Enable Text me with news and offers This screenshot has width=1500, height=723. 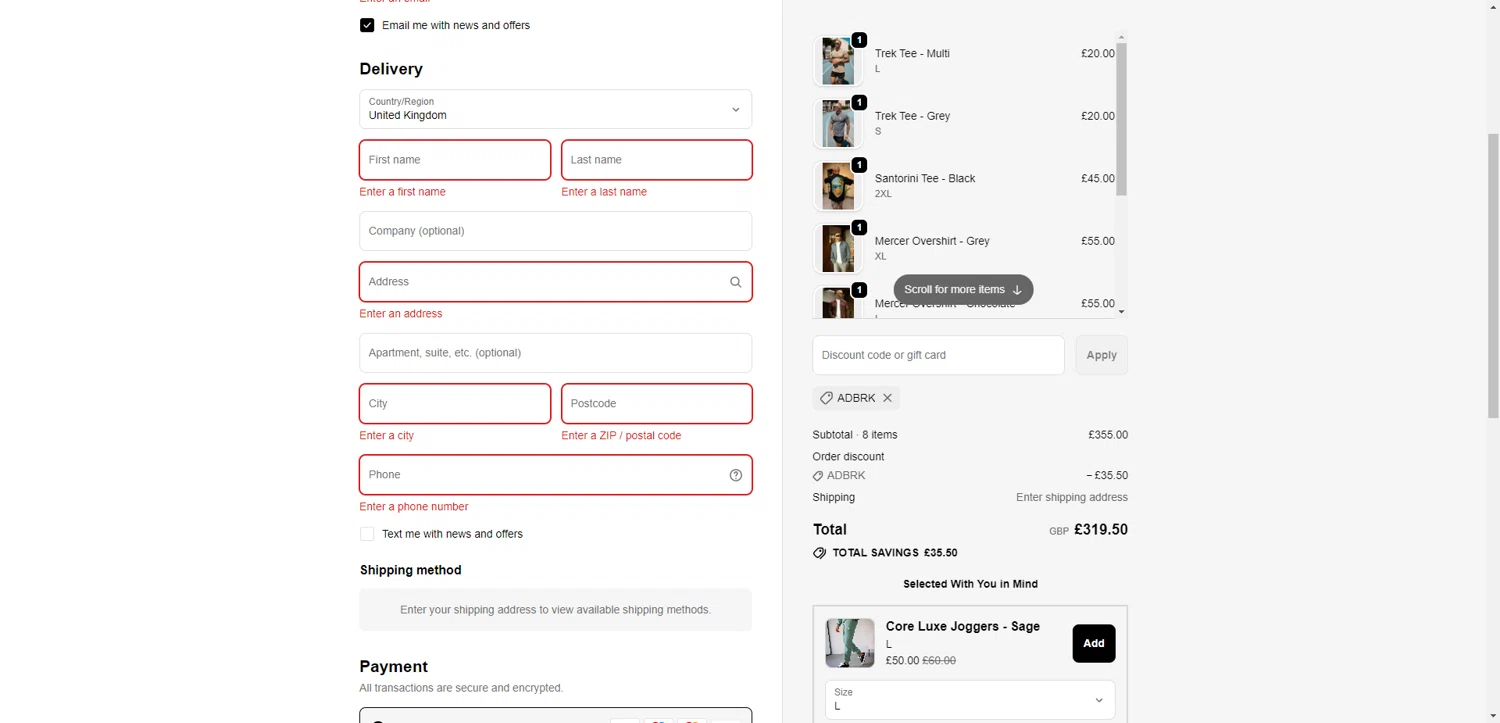tap(367, 534)
